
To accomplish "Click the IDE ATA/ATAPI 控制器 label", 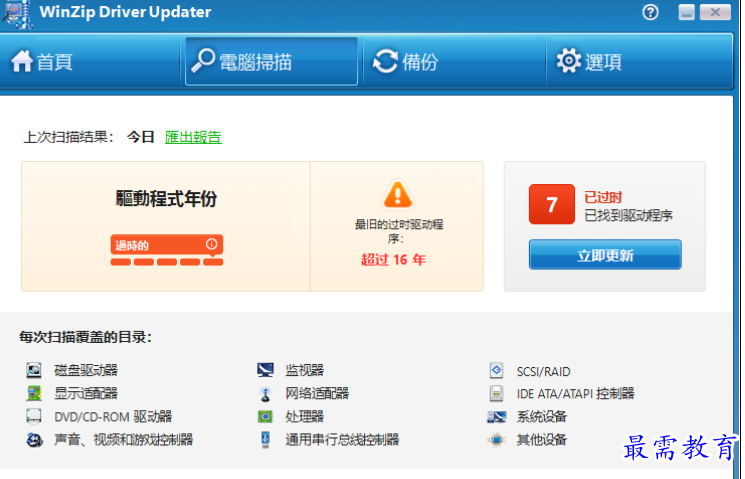I will [x=575, y=393].
